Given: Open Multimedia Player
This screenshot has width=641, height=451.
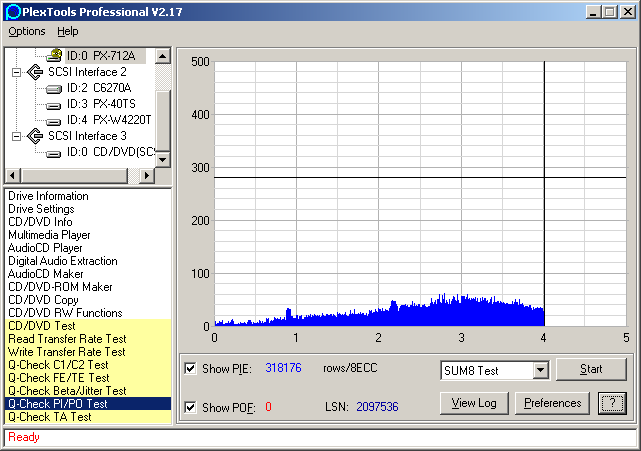Looking at the screenshot, I should [49, 235].
